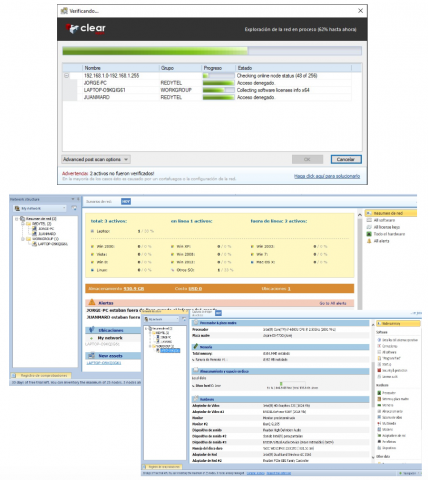Click the Mac OS X icon in summary
428x480 pixels.
(x=252, y=262)
